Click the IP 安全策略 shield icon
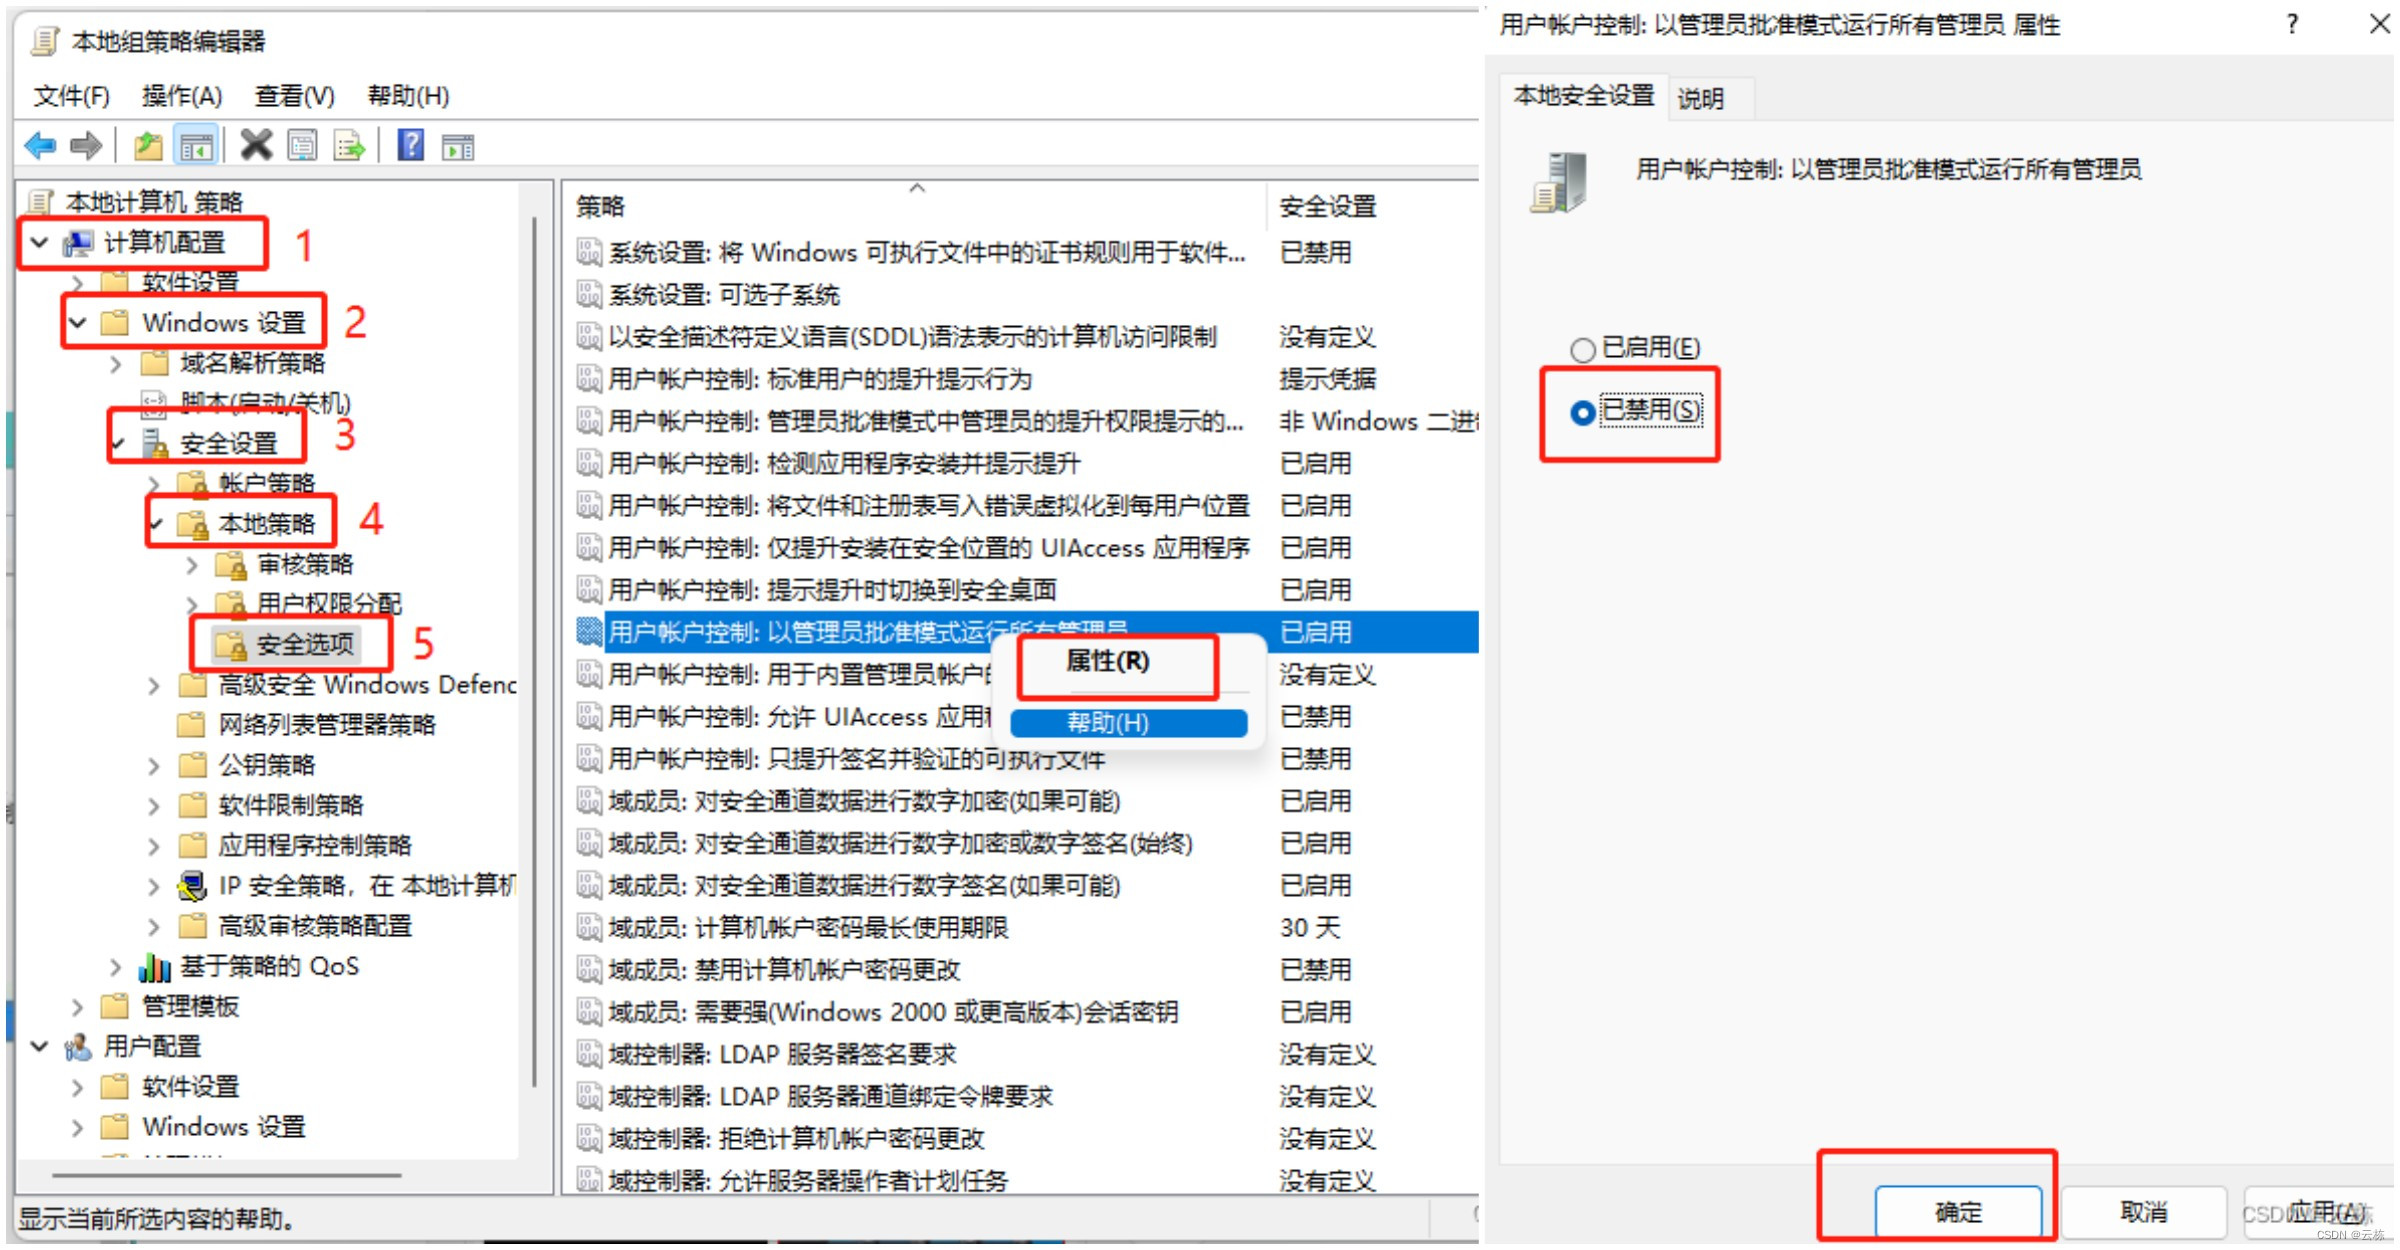The width and height of the screenshot is (2400, 1250). click(192, 886)
